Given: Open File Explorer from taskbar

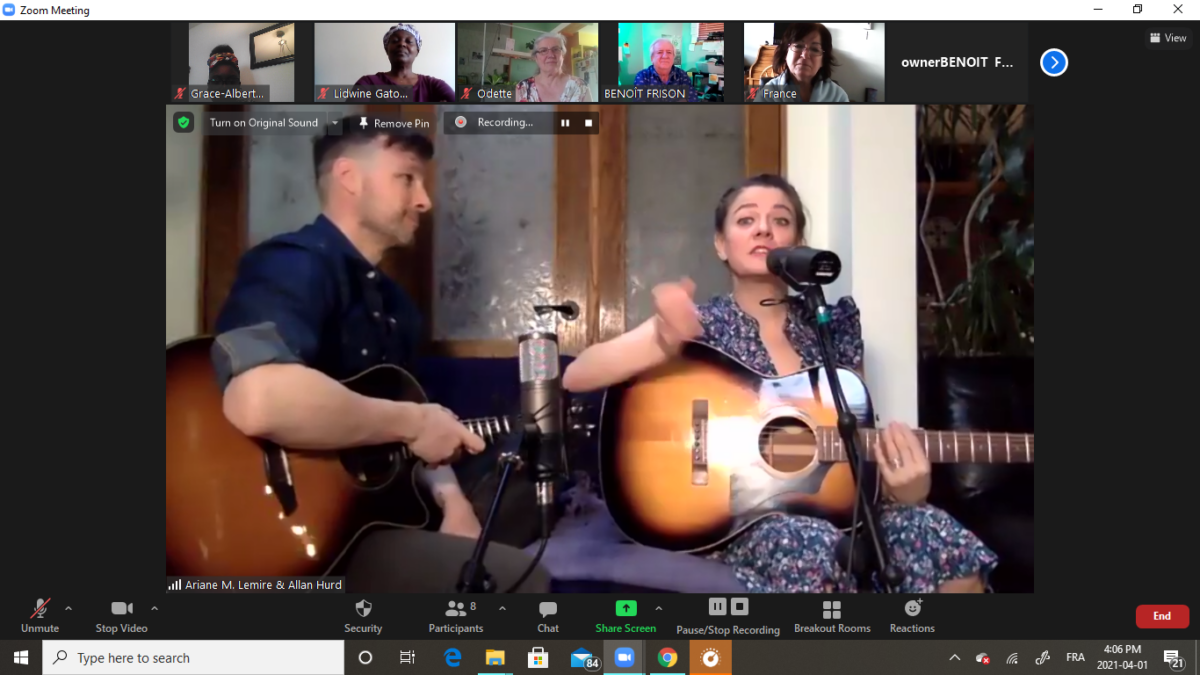Looking at the screenshot, I should 495,658.
